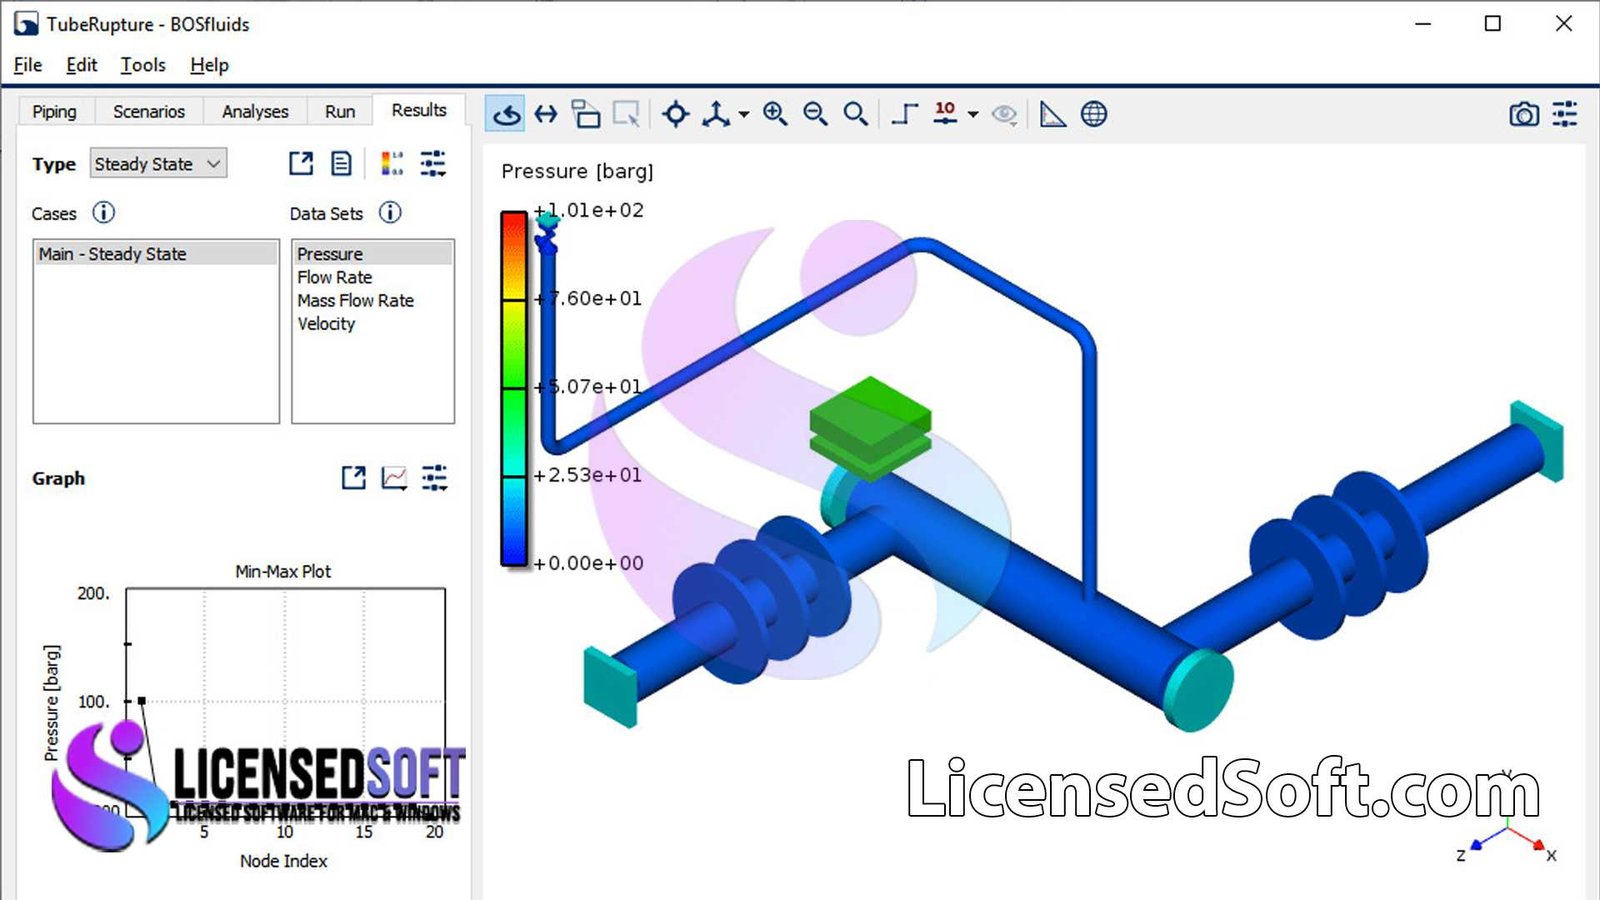
Task: Activate the pan view arrows tool
Action: pos(546,114)
